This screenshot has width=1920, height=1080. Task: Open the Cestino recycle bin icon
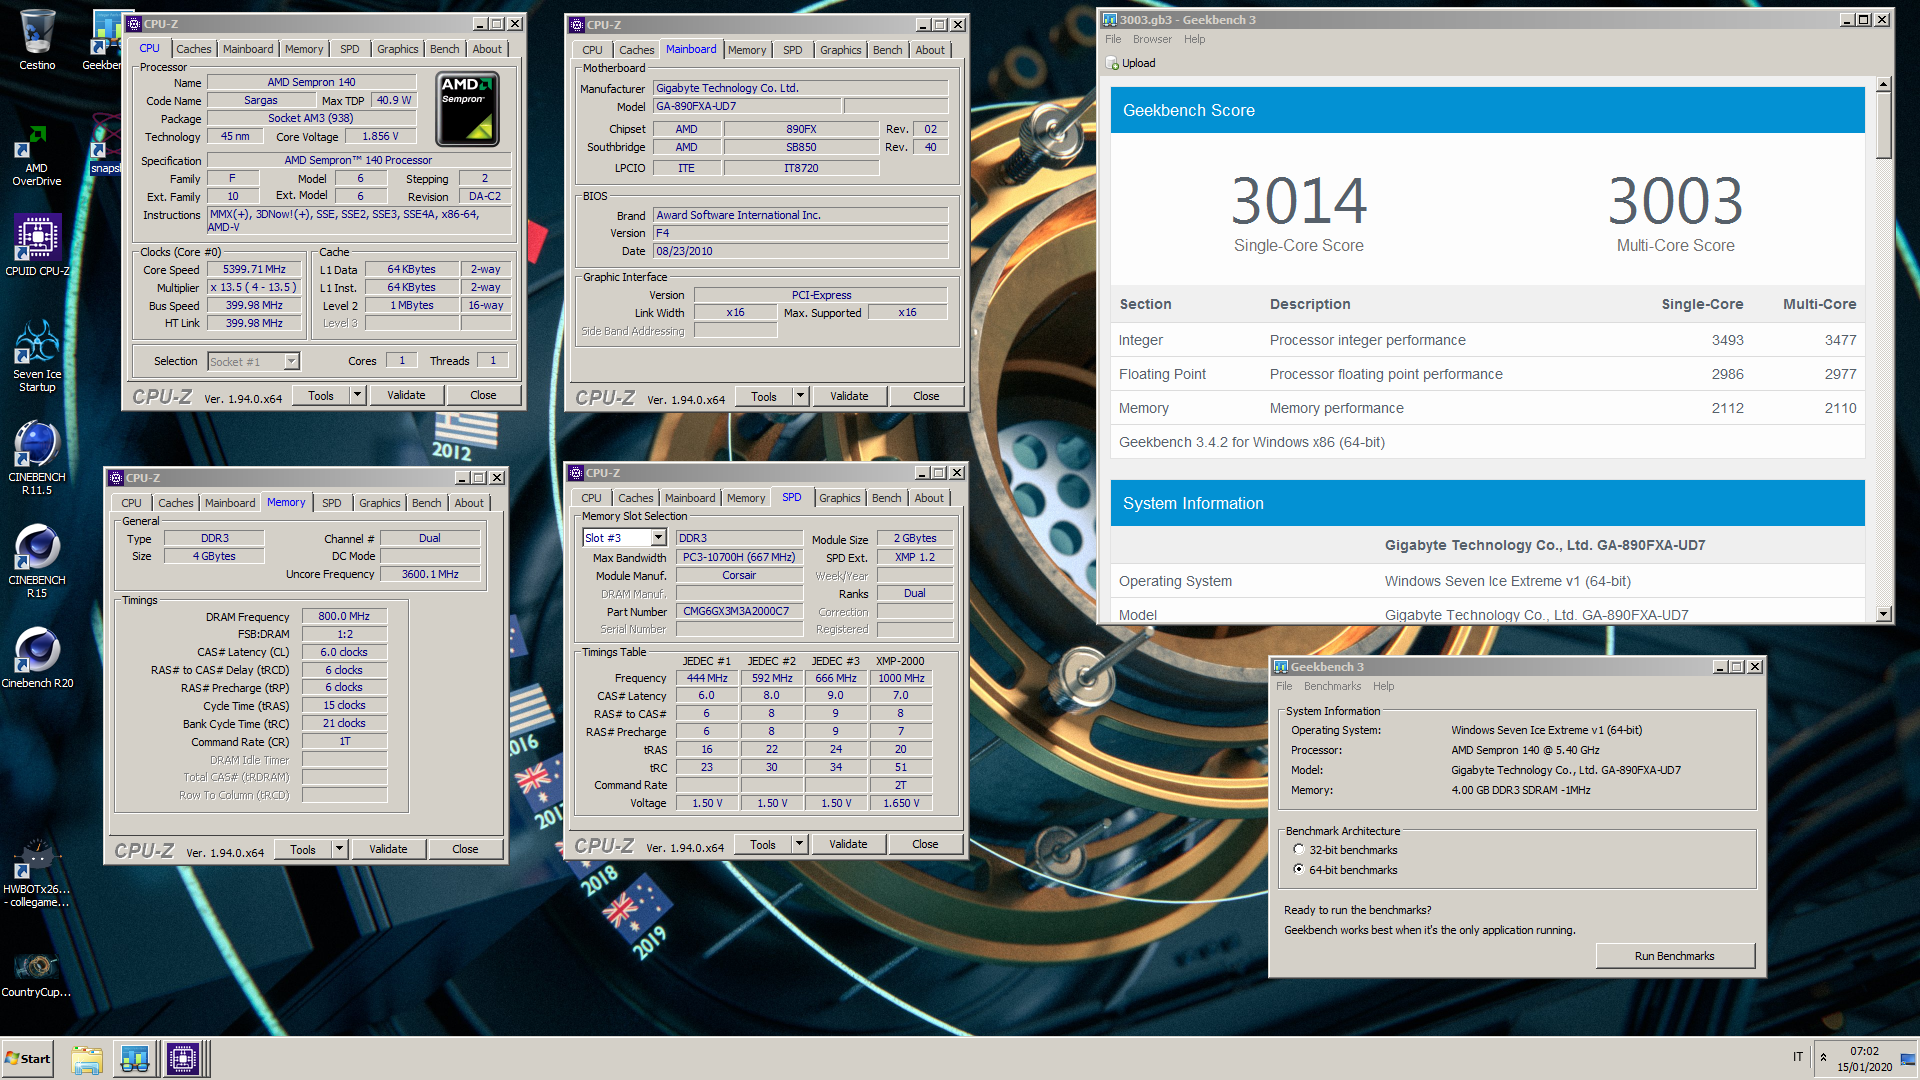pyautogui.click(x=37, y=40)
